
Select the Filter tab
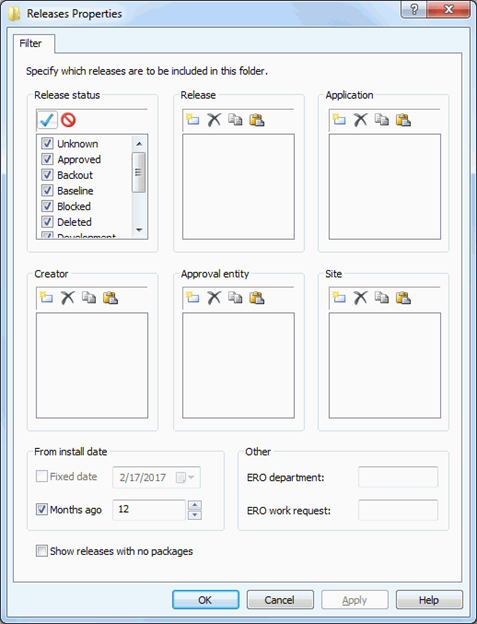31,43
